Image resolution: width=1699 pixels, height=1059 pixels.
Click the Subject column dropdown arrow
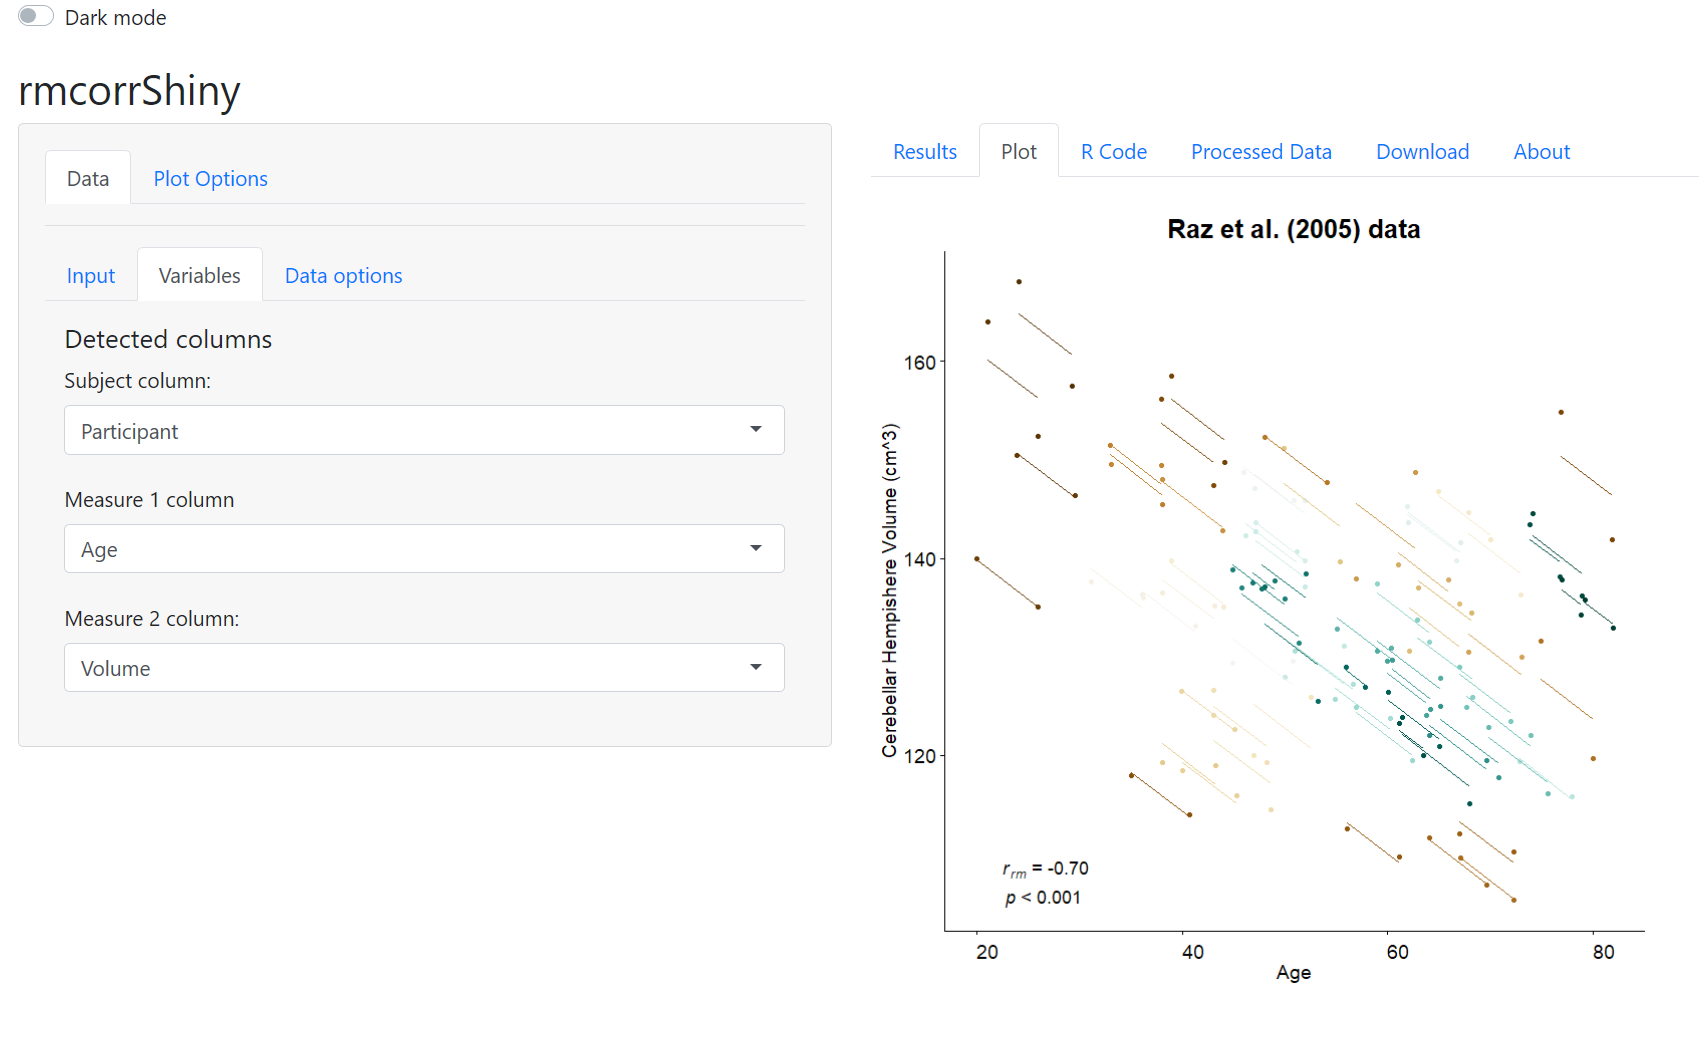point(755,430)
